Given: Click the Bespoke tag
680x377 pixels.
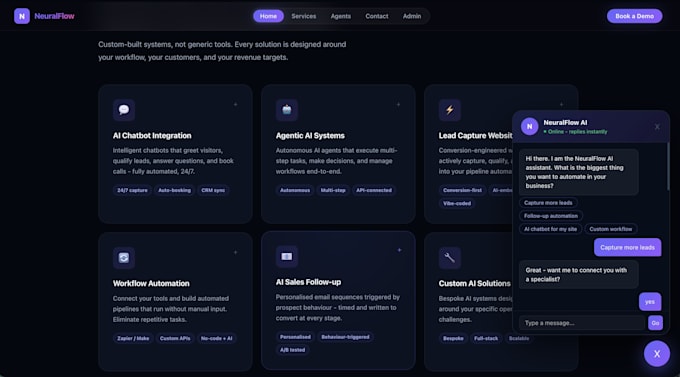Looking at the screenshot, I should coord(453,338).
